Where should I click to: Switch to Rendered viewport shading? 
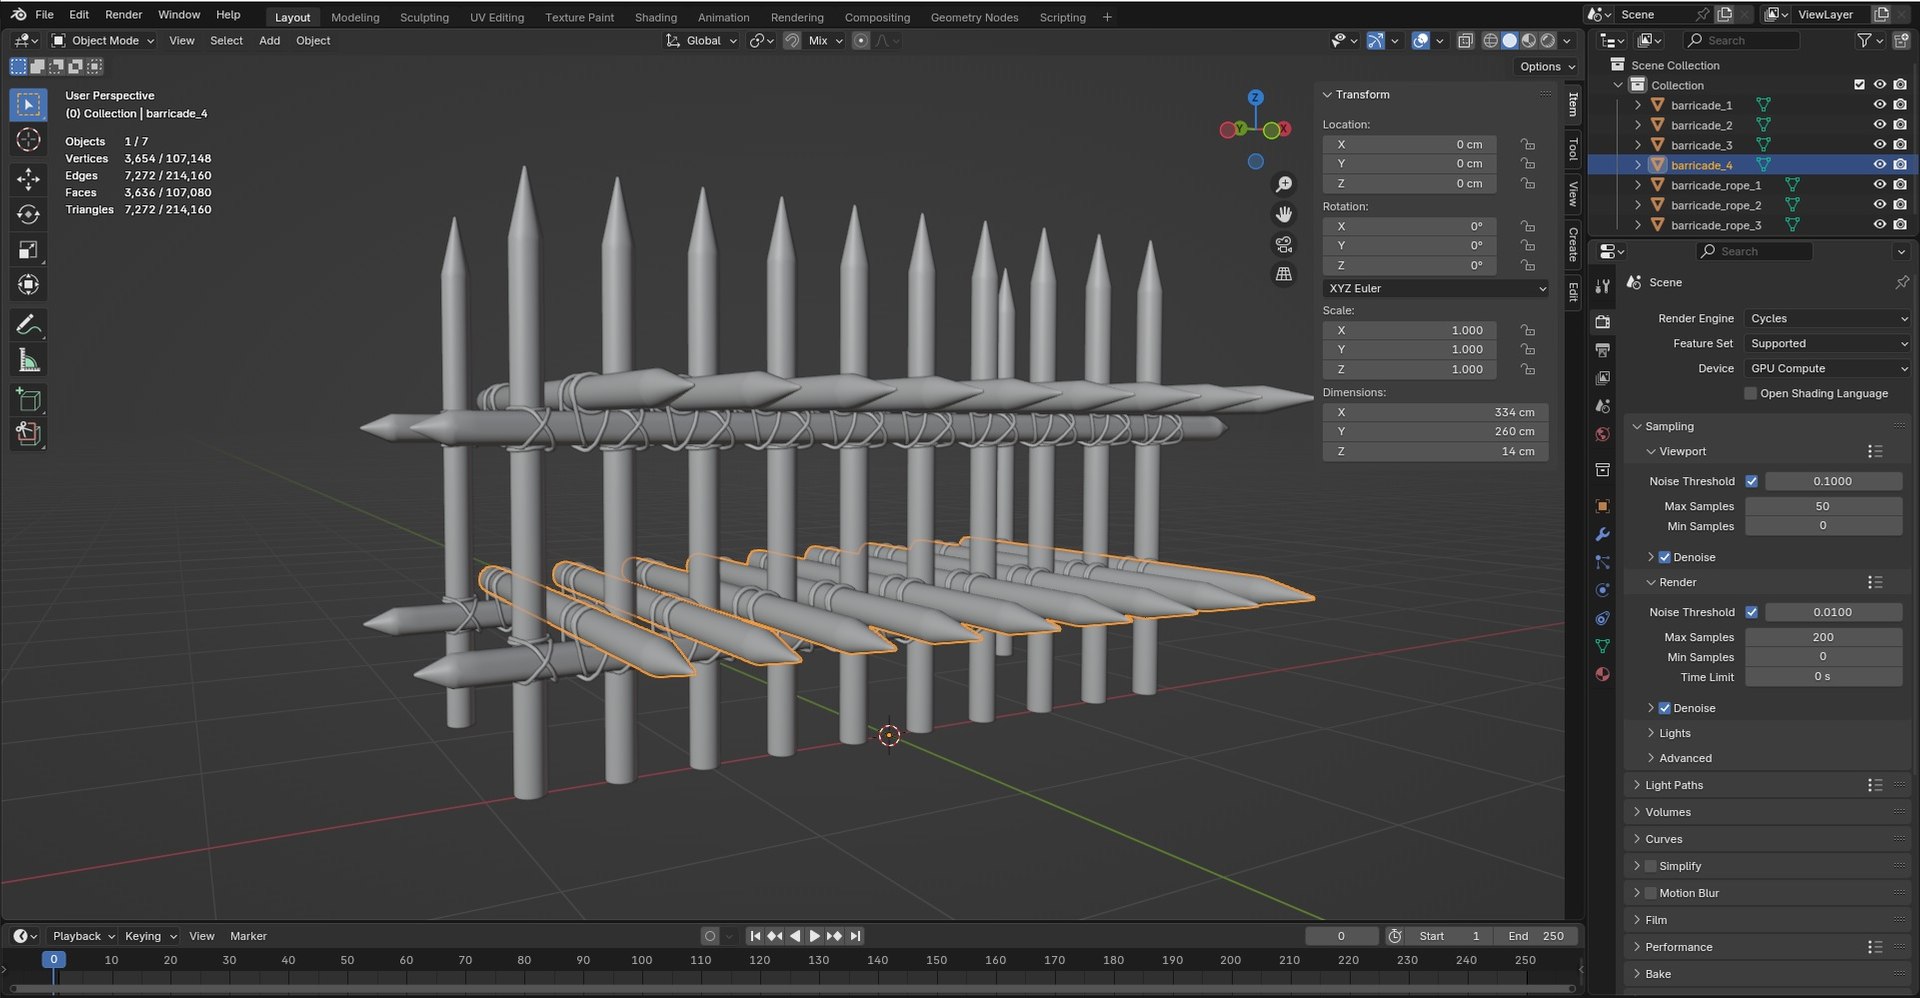1548,41
